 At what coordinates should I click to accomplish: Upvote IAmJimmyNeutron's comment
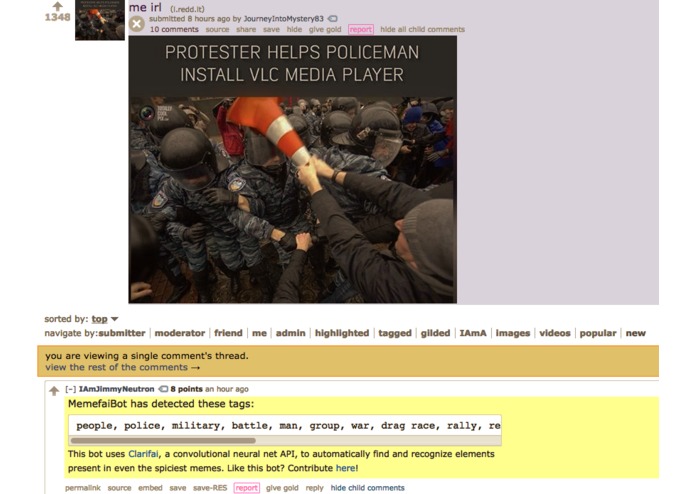tap(54, 390)
